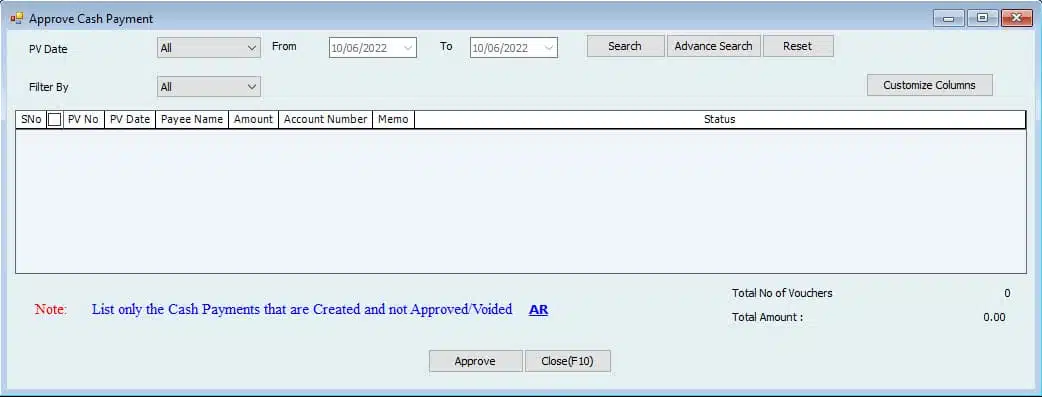Sort by Payee Name column header
Image resolution: width=1042 pixels, height=397 pixels.
(x=192, y=120)
